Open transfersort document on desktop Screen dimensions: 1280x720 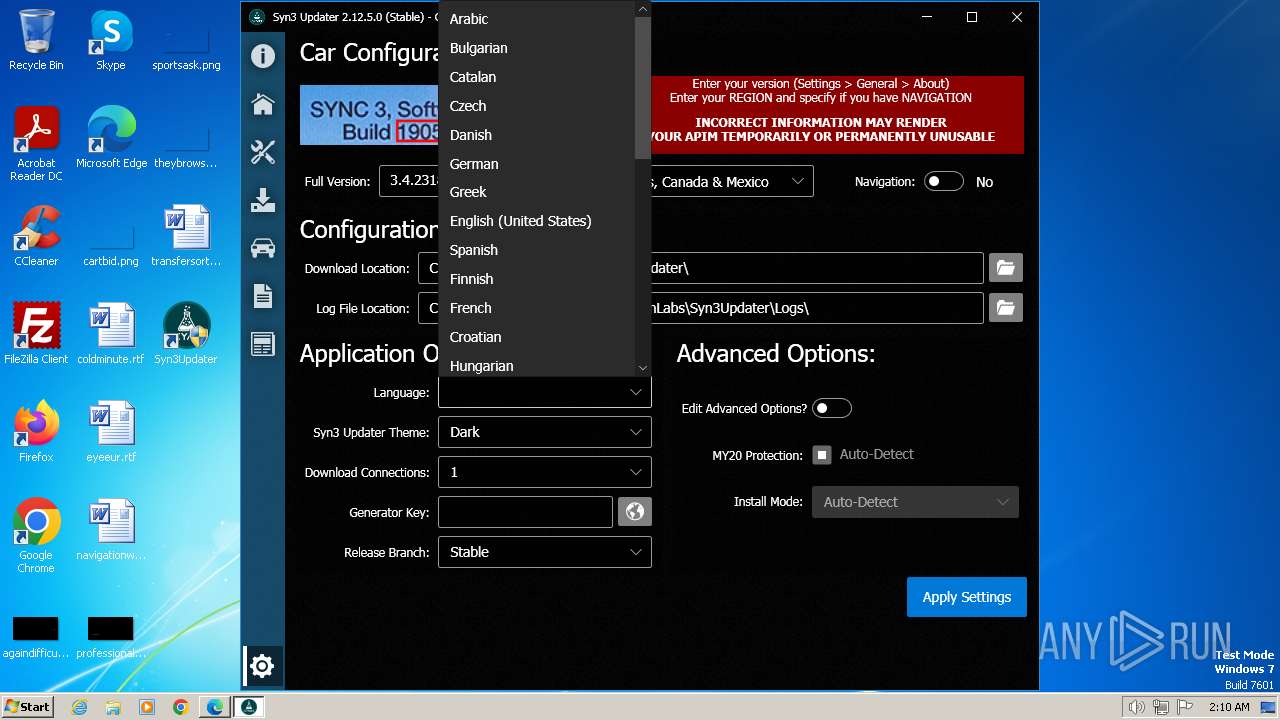coord(186,236)
